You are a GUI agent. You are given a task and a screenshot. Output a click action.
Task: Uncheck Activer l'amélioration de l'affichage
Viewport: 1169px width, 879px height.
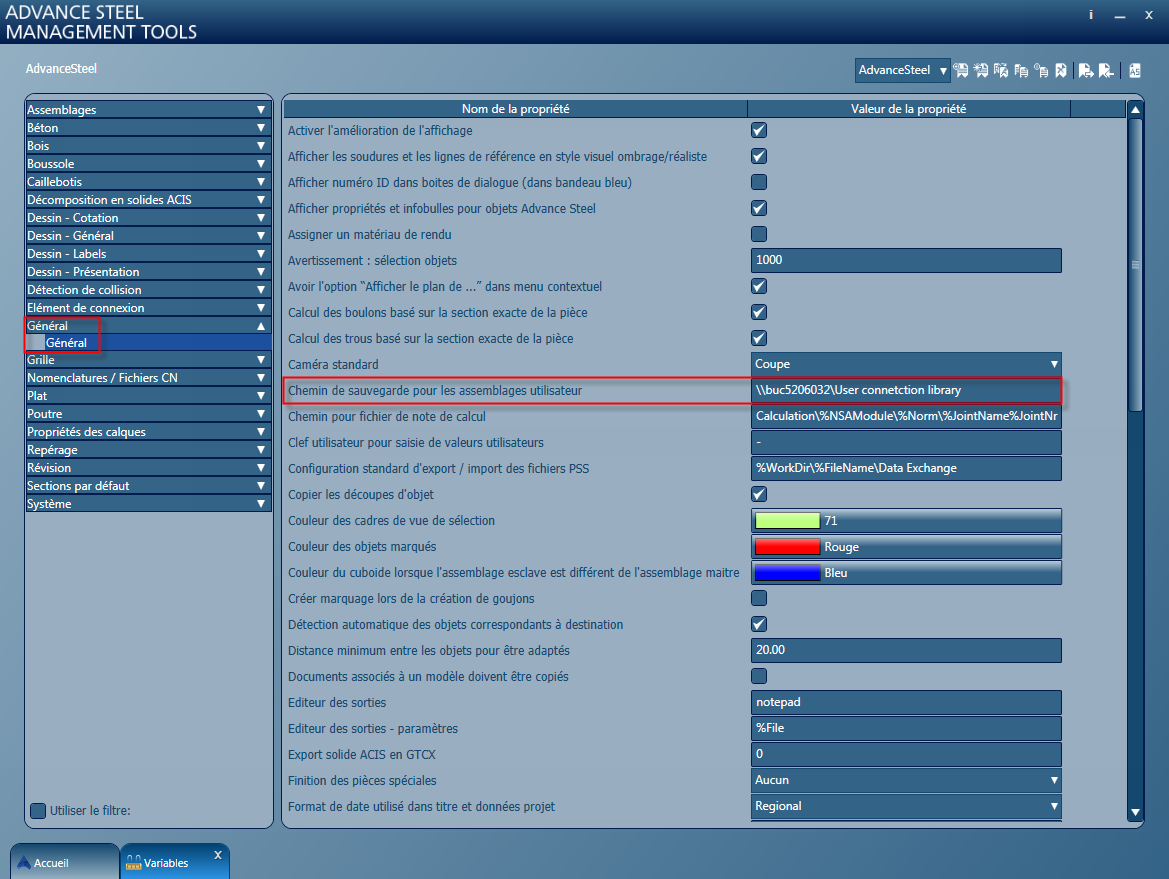point(759,130)
